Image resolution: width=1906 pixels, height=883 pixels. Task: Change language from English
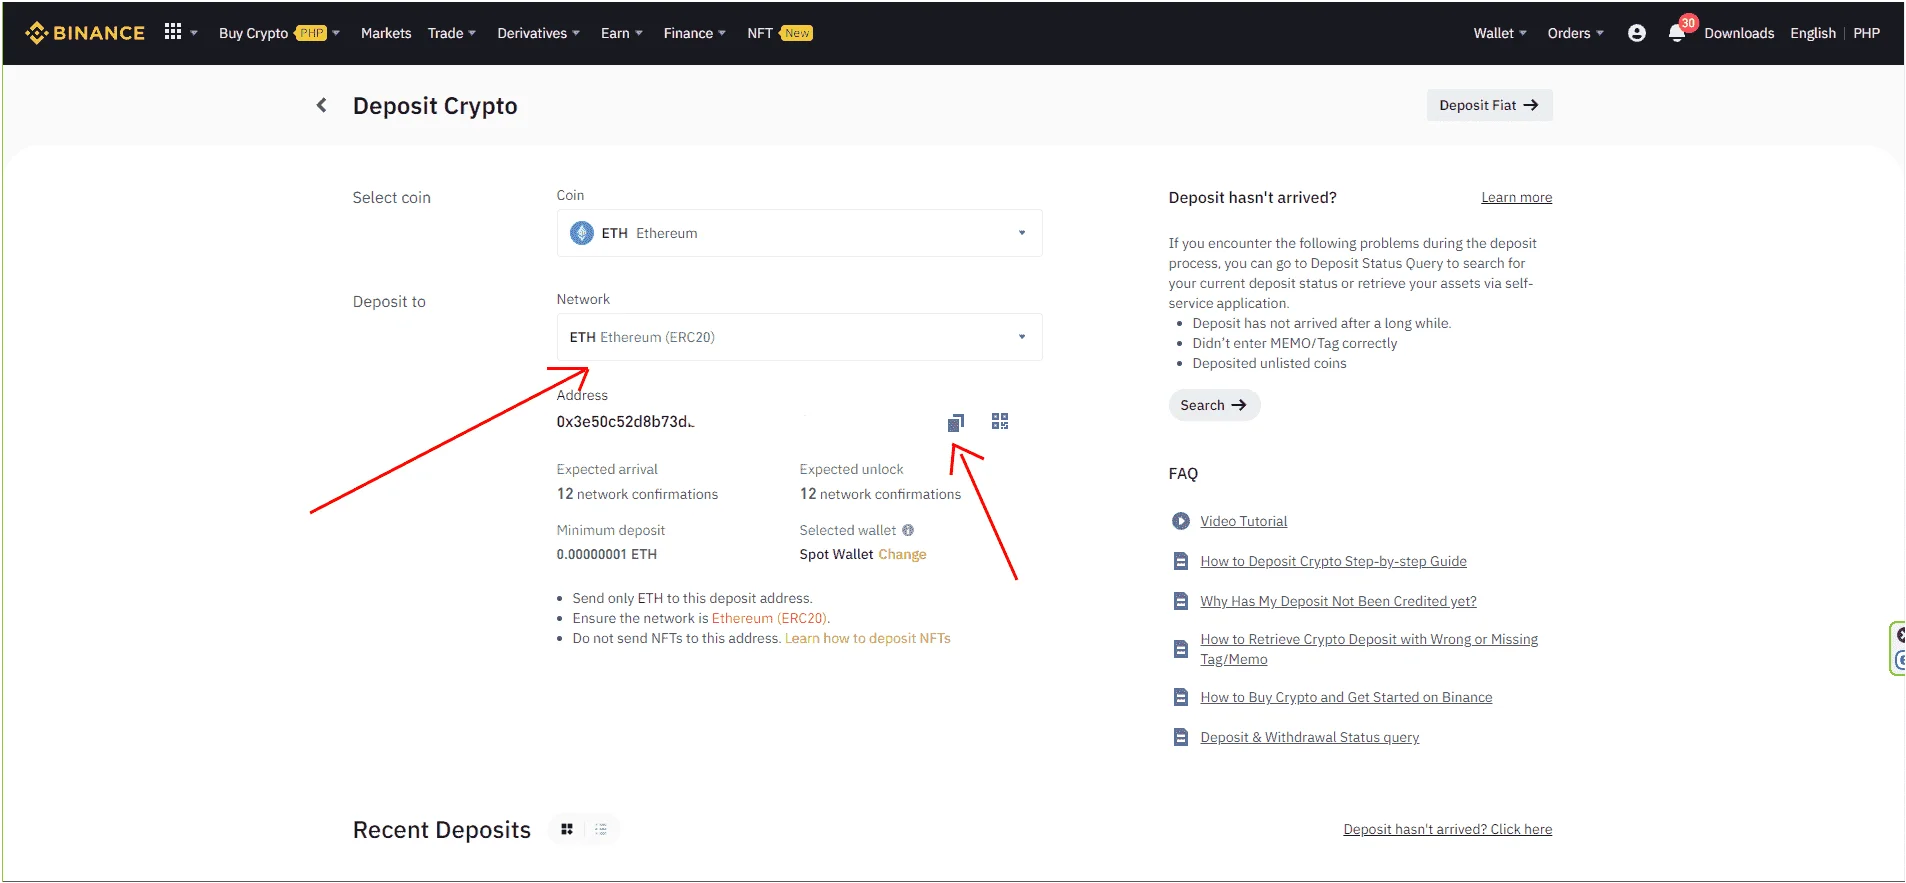point(1813,33)
